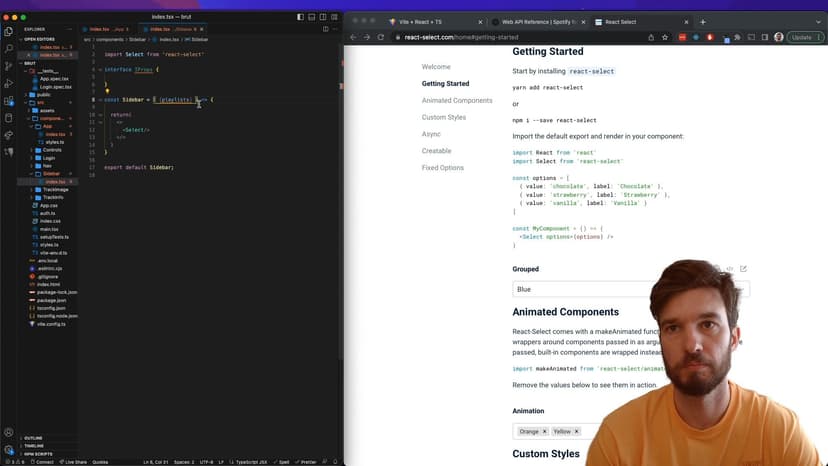Expand the OUTLINE section
Screen dimensions: 828x466
33,438
